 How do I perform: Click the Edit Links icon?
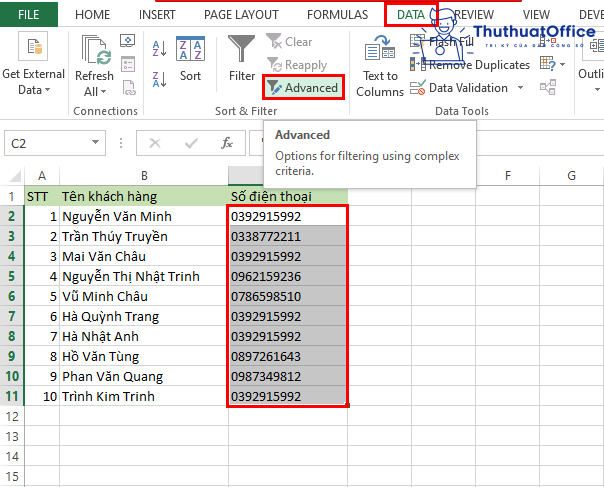[x=129, y=87]
